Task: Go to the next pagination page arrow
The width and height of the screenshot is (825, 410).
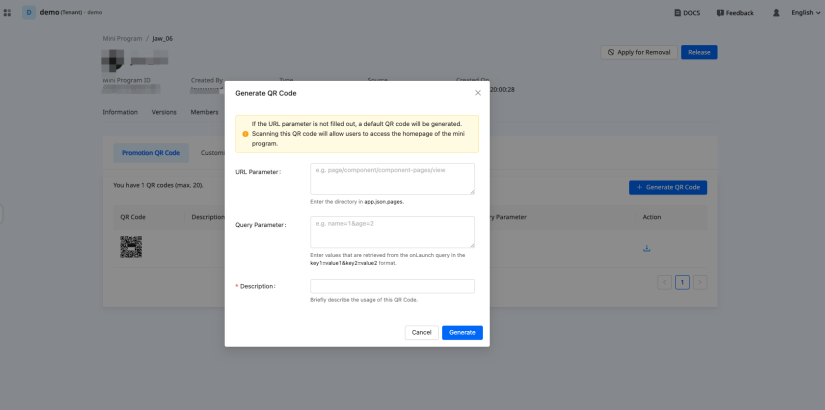Action: [x=699, y=283]
